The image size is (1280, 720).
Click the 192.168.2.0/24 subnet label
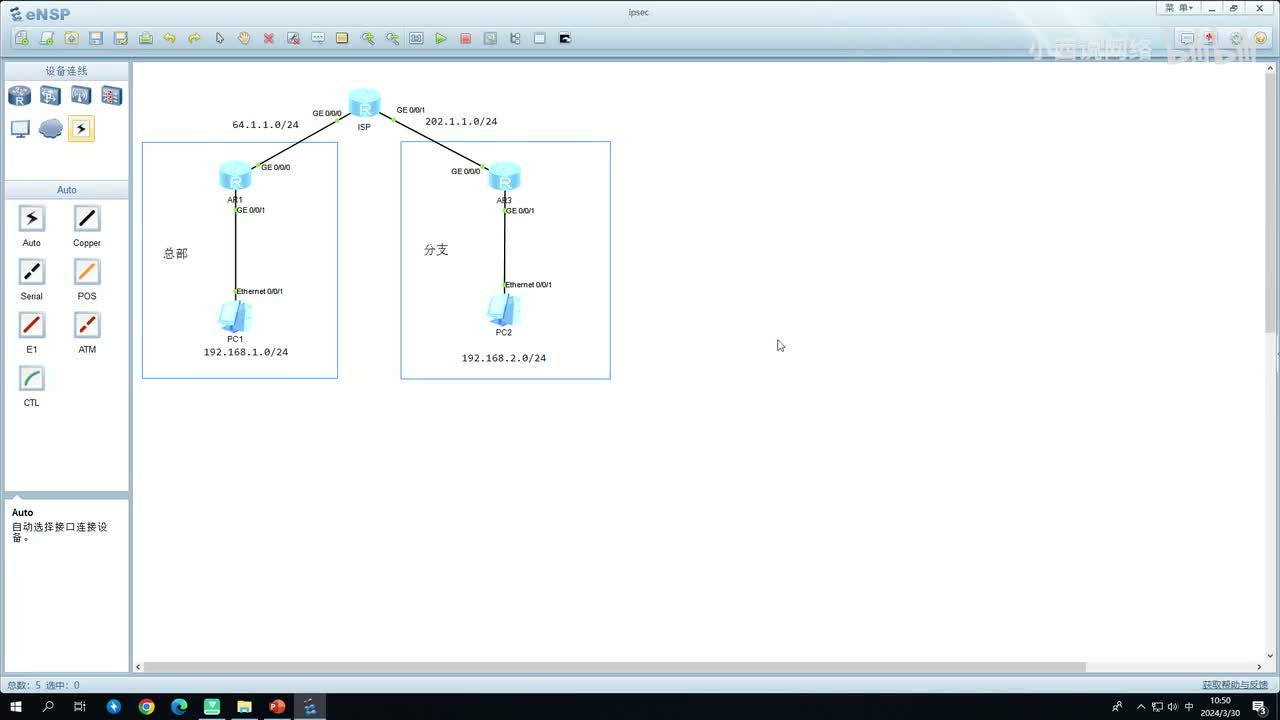click(x=504, y=358)
